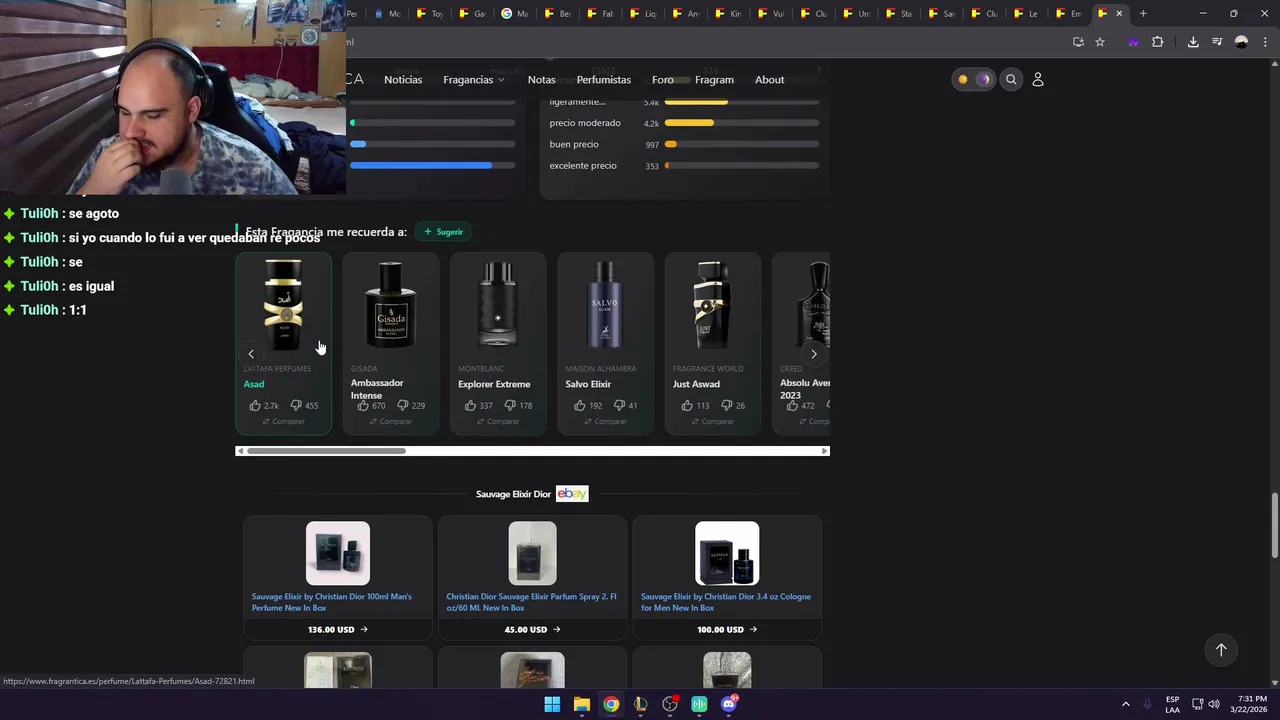
Task: Click Comparar under Asad
Action: 283,421
